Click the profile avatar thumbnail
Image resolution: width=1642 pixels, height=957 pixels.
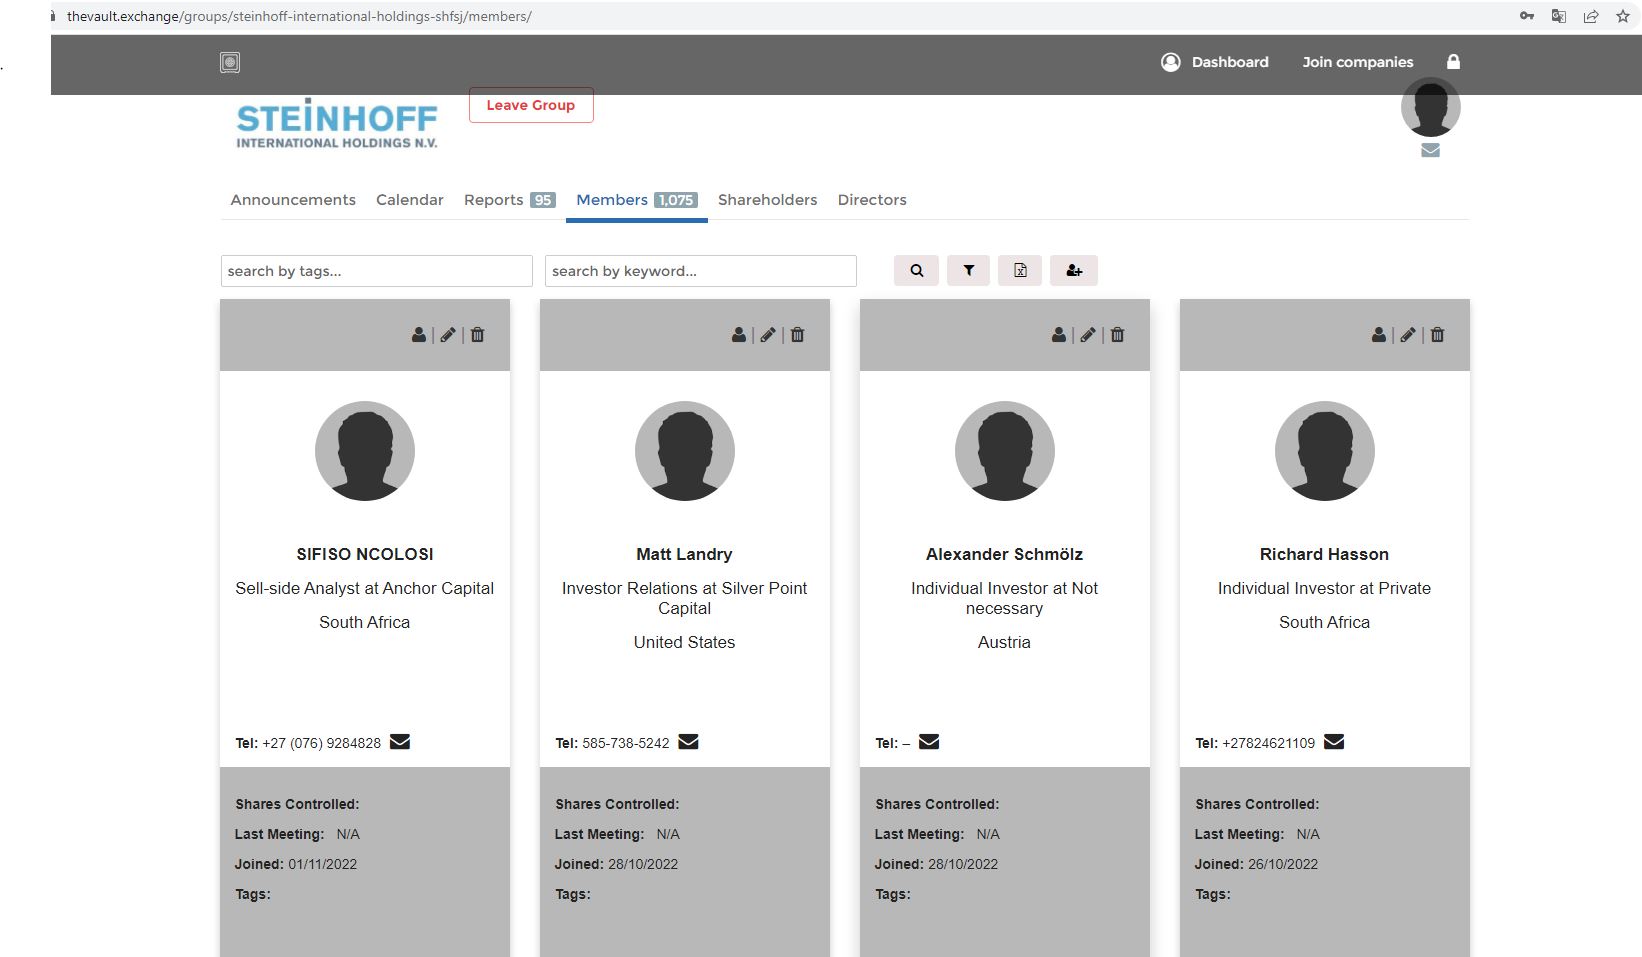[x=1430, y=107]
